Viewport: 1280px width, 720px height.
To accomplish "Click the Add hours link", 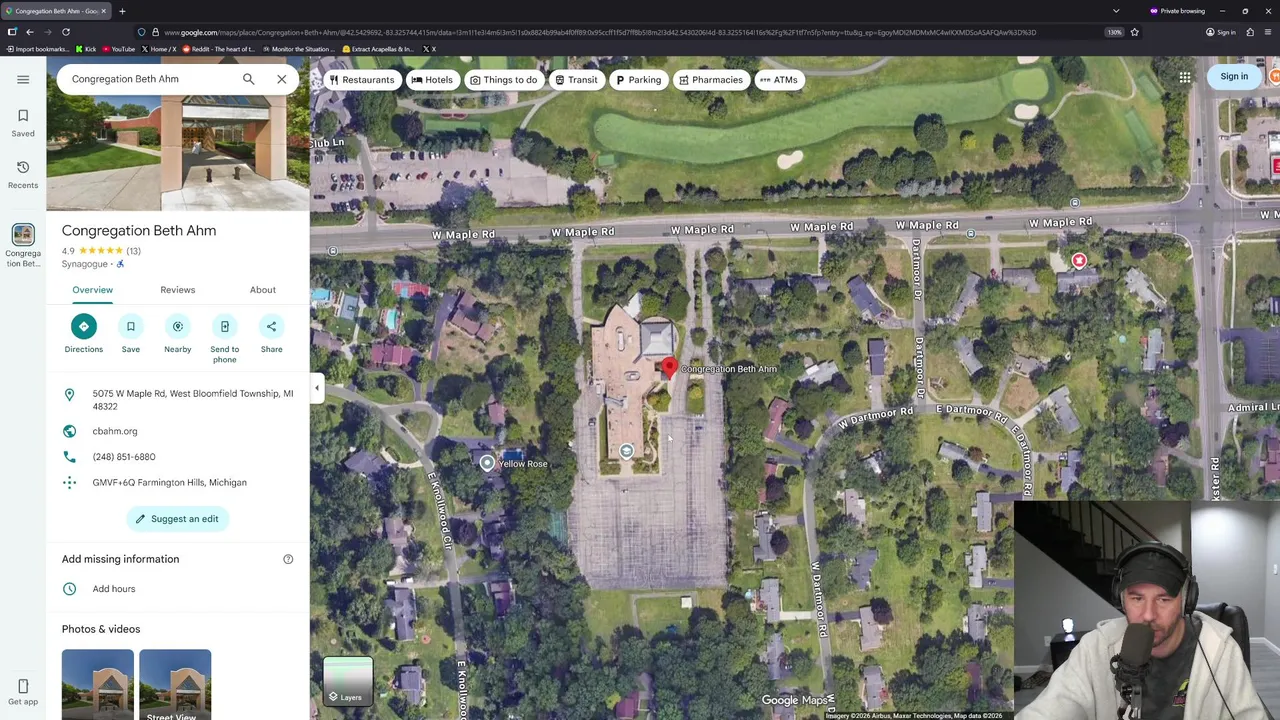I will pos(114,589).
